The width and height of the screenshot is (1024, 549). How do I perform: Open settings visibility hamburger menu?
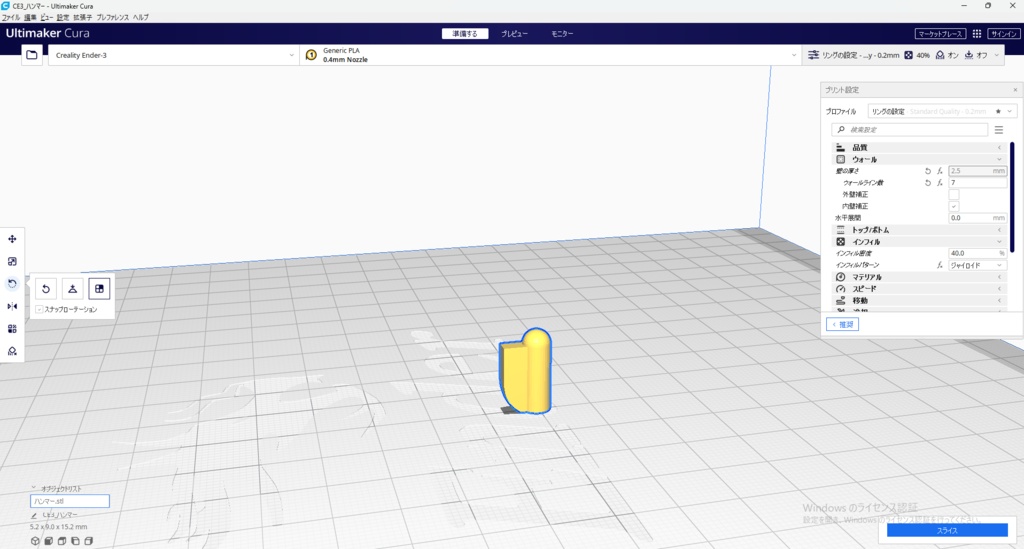coord(999,130)
